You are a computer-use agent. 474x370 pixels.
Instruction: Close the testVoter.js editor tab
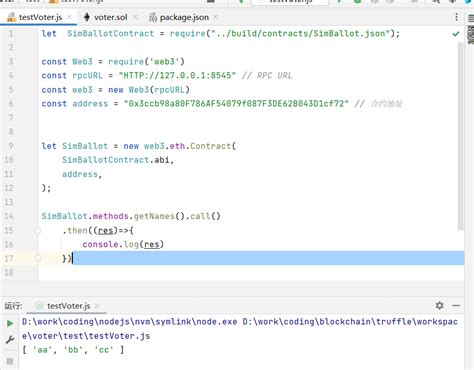[x=69, y=17]
